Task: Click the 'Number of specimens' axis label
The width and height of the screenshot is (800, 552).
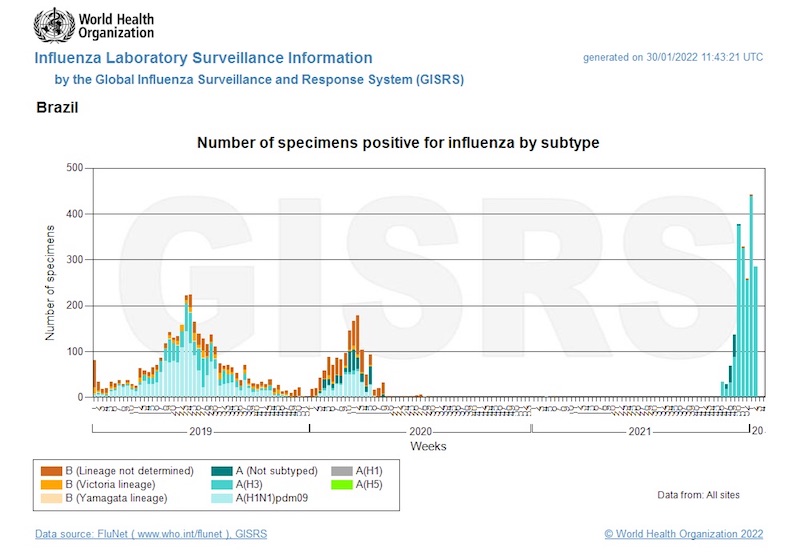Action: (49, 283)
